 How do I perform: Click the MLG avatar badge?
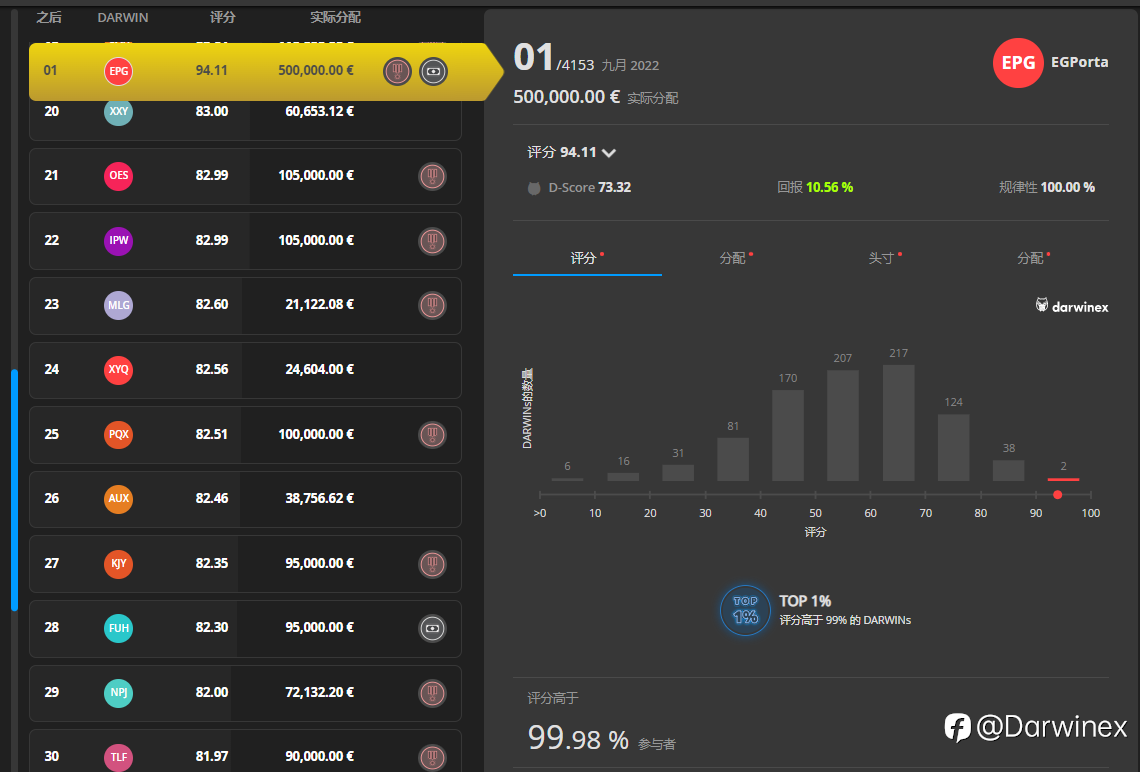pyautogui.click(x=119, y=305)
